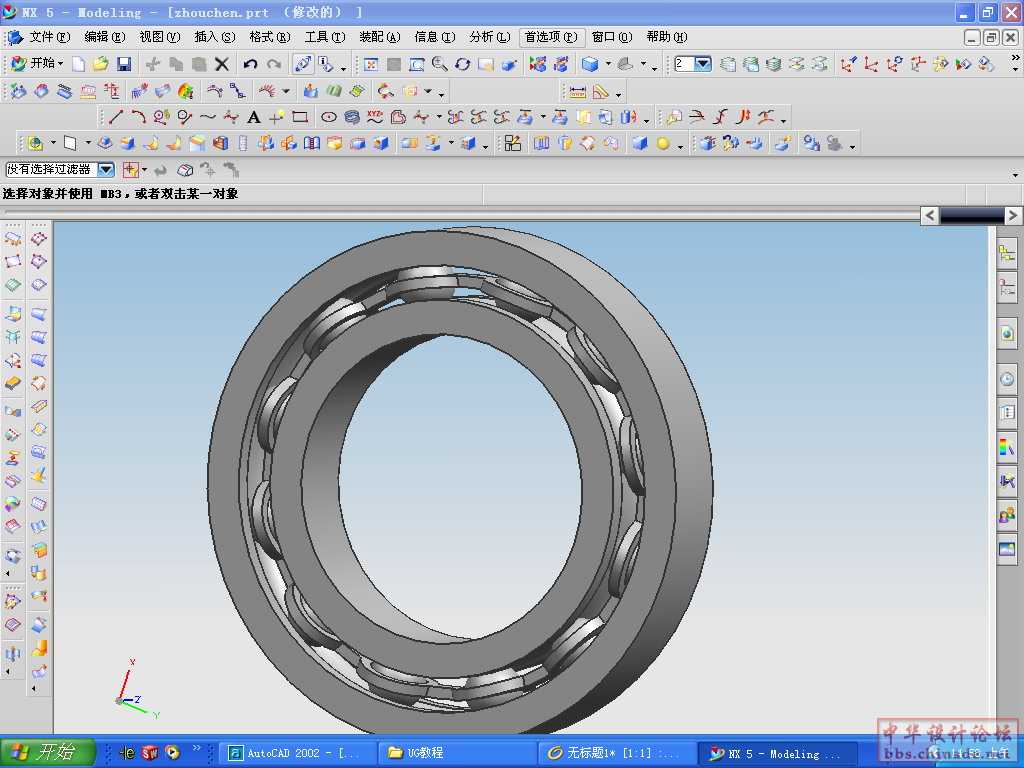The width and height of the screenshot is (1024, 768).
Task: Select the Zoom magnifier tool
Action: click(x=440, y=64)
